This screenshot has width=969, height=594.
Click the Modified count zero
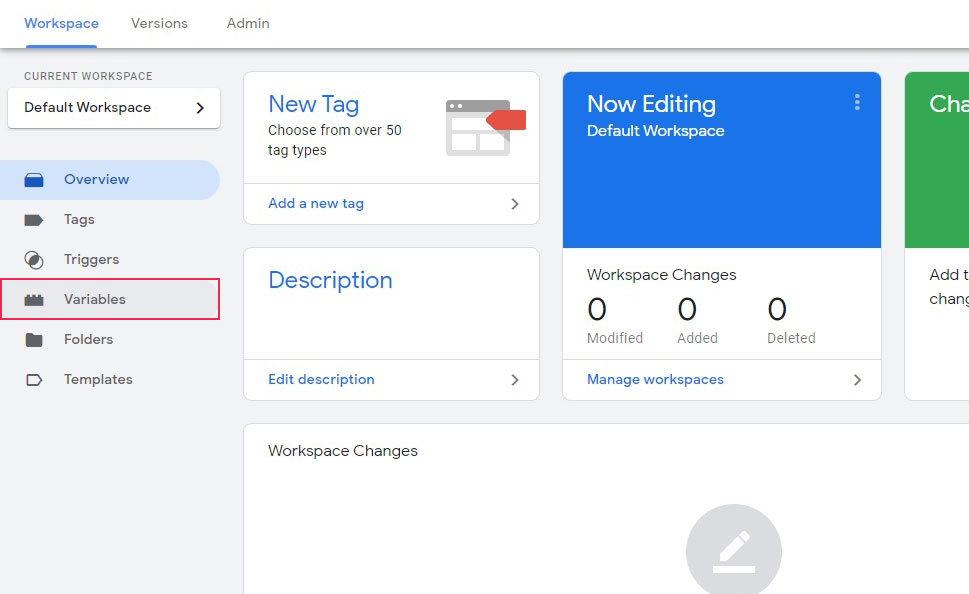(x=597, y=309)
